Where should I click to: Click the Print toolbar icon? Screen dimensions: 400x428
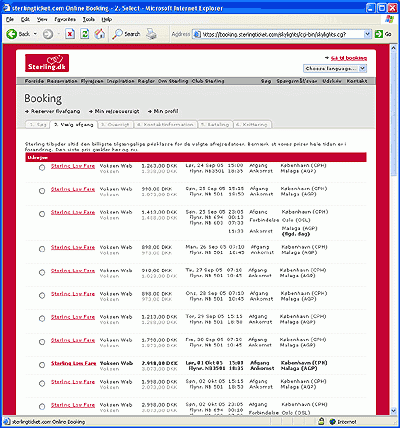coord(151,34)
